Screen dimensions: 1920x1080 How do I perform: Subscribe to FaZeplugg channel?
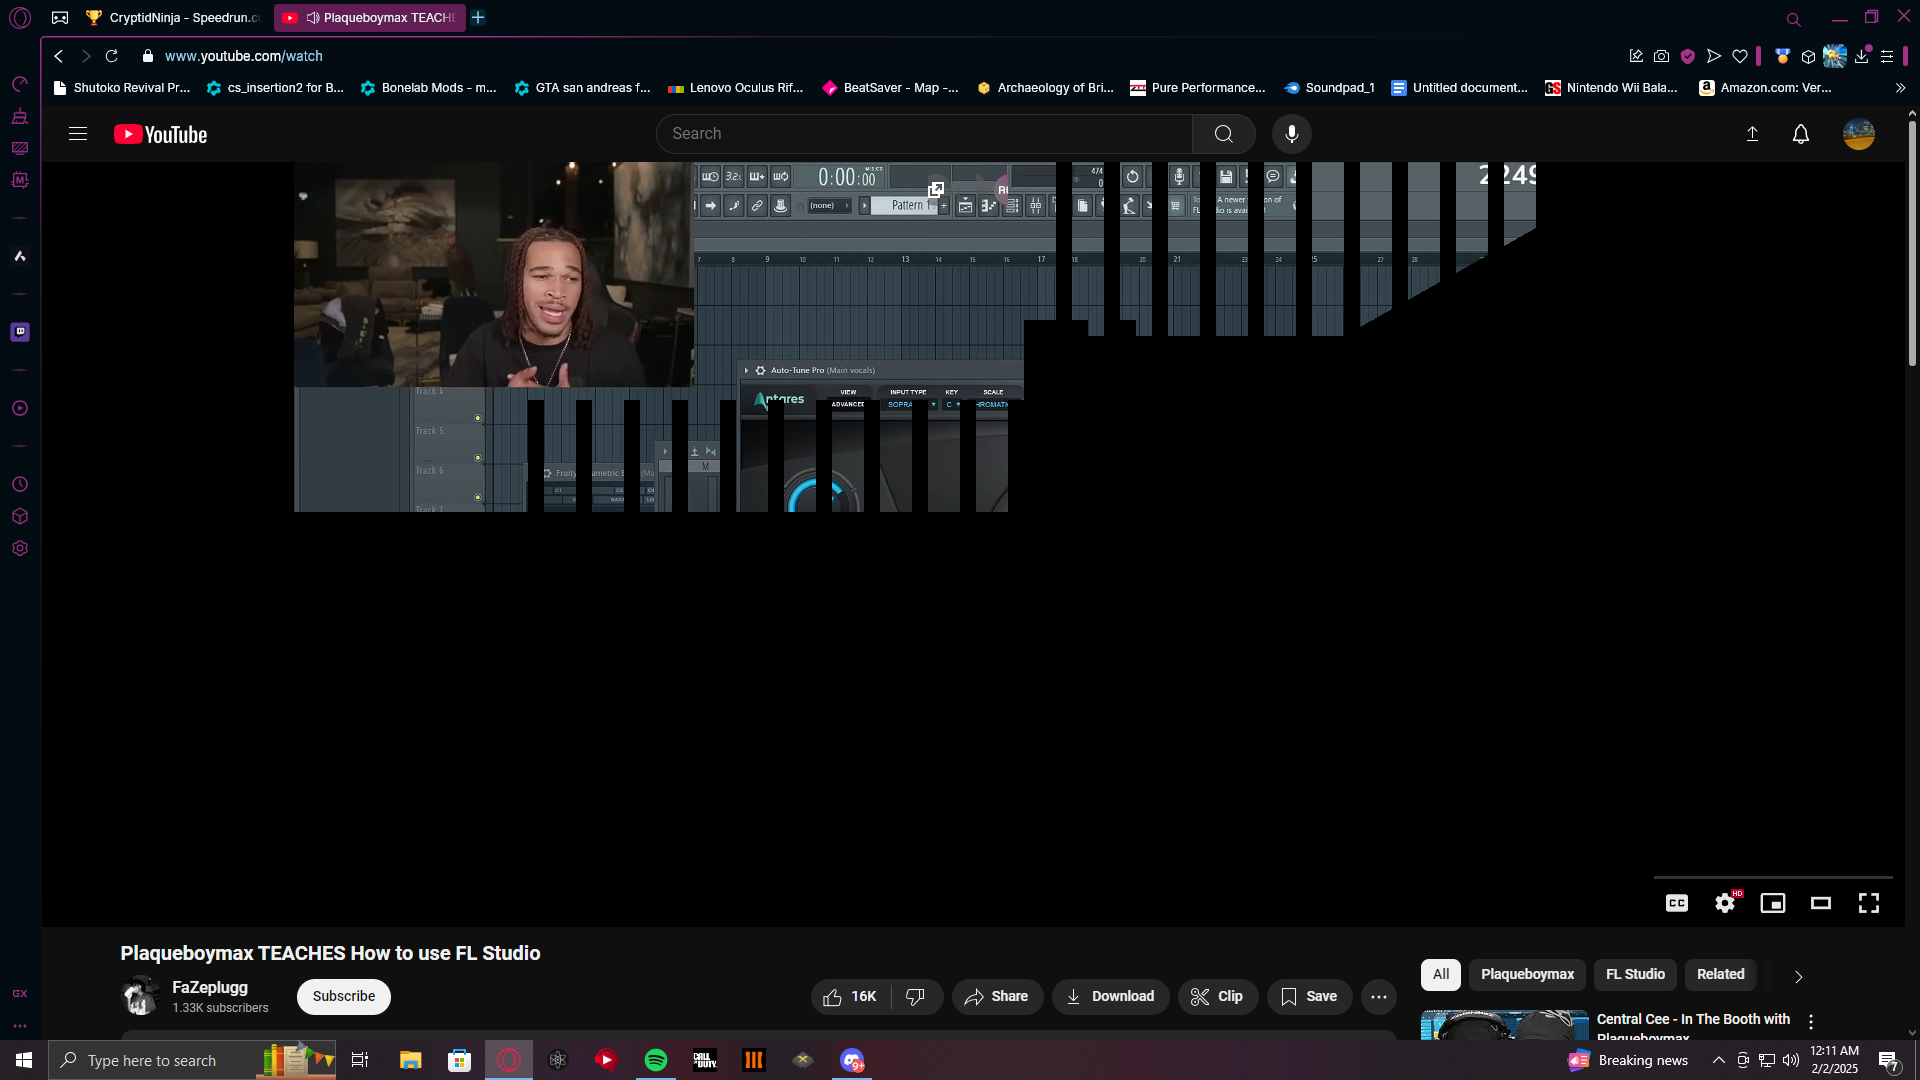tap(343, 996)
